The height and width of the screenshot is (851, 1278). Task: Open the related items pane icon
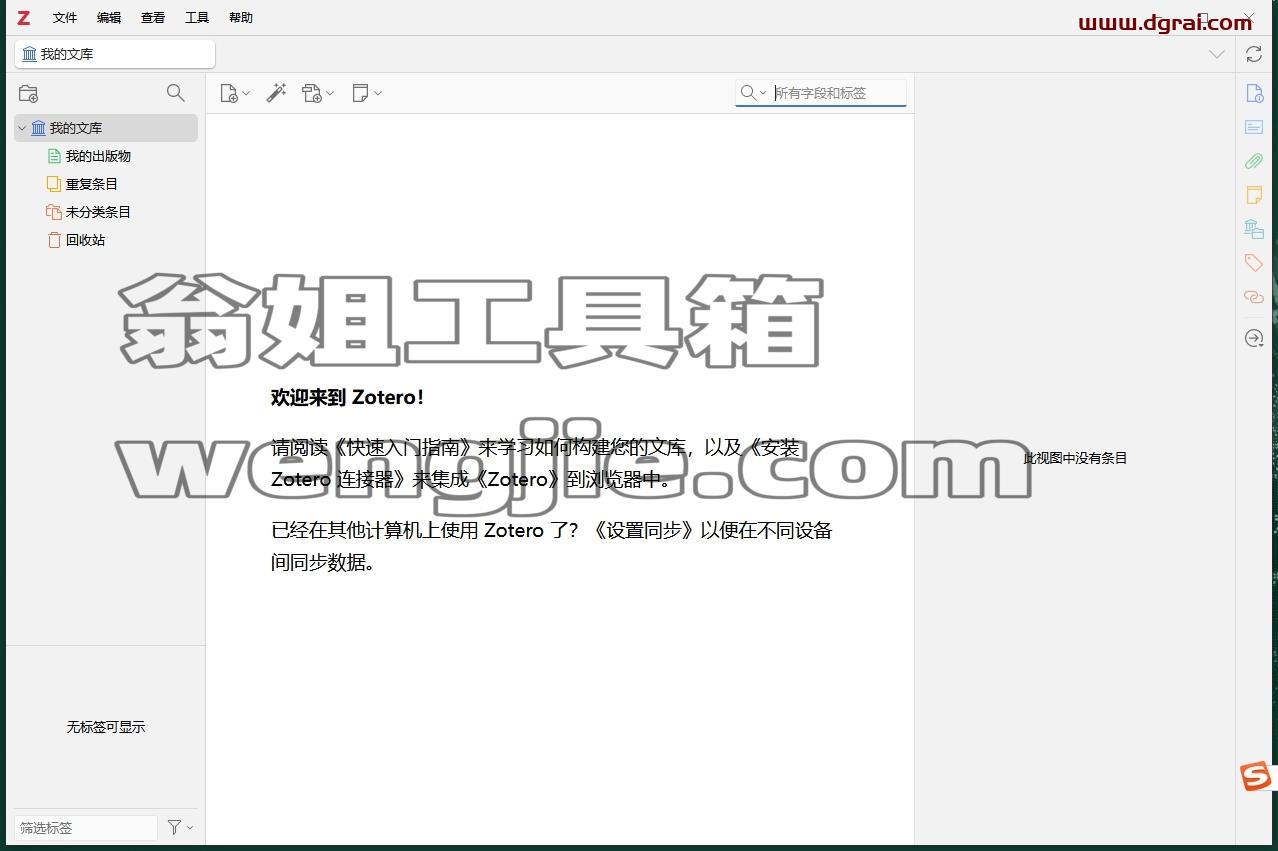[1254, 297]
